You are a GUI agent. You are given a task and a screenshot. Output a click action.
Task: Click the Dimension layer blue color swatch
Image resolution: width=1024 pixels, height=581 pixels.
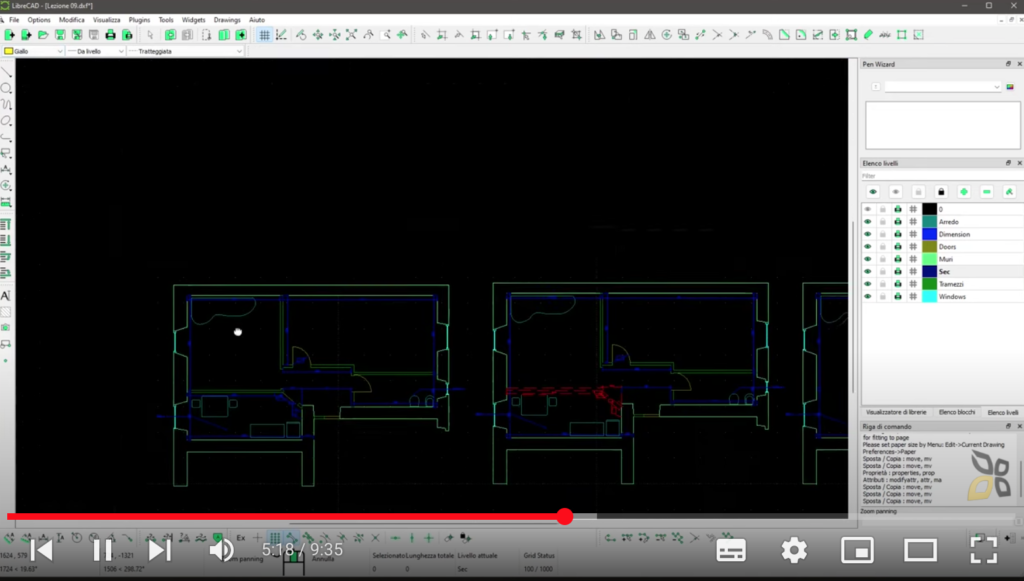(929, 234)
